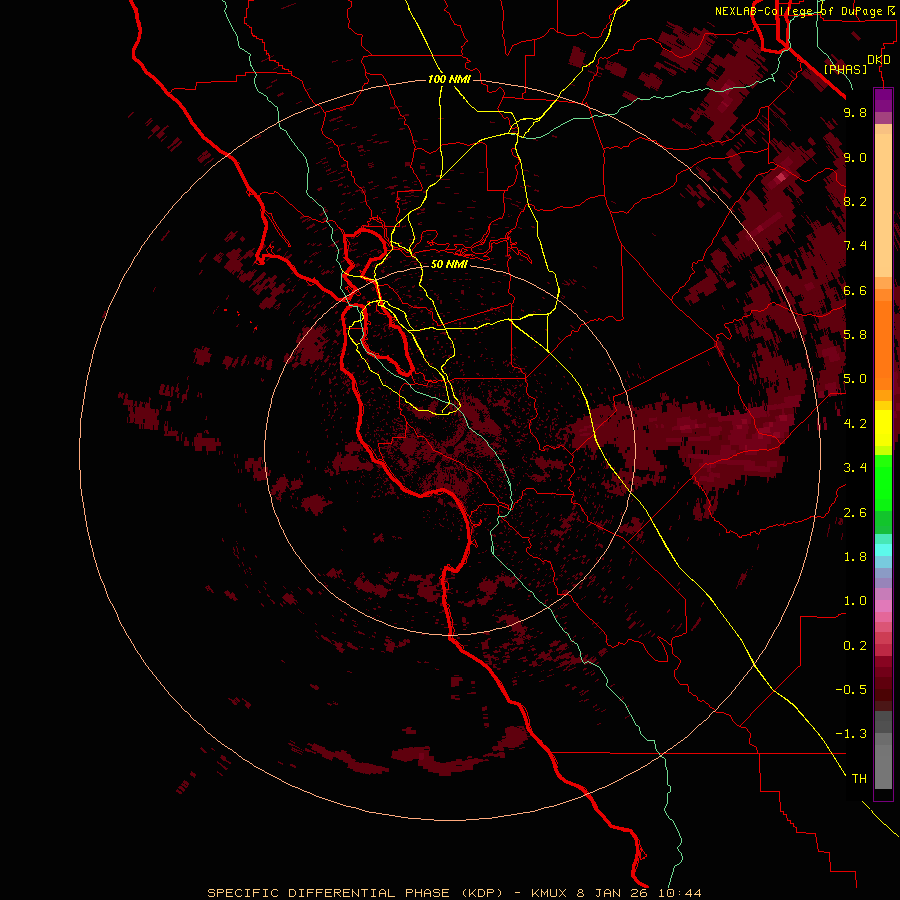
Task: Click the 6.6 scale value
Action: (855, 290)
